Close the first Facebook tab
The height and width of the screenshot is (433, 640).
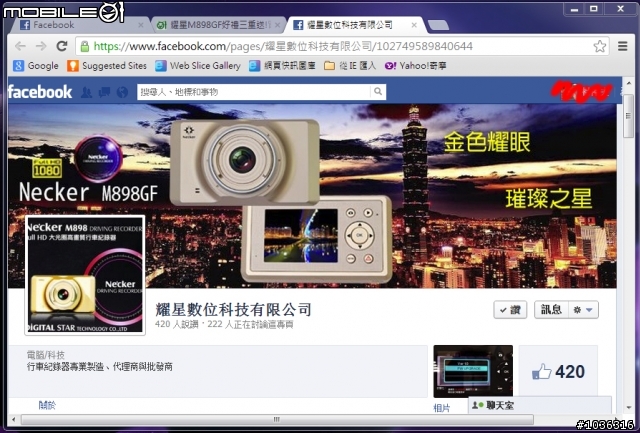[x=141, y=25]
